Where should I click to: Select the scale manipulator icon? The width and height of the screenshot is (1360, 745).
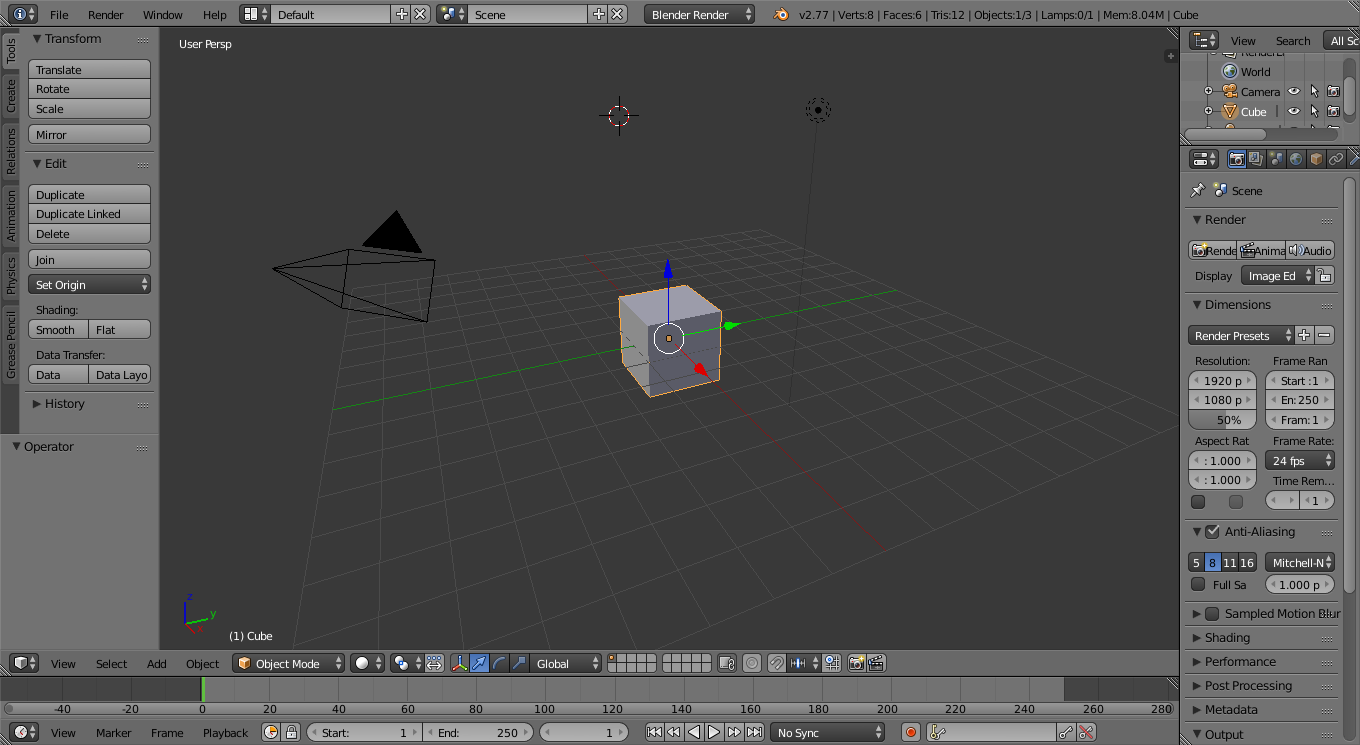519,663
